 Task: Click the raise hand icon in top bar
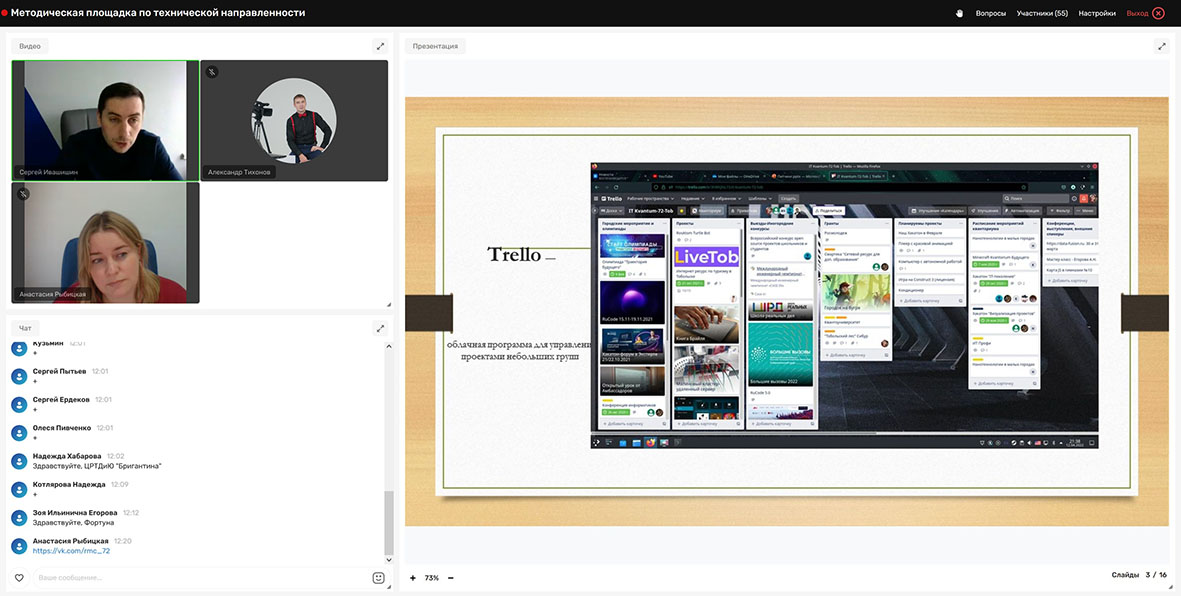tap(960, 13)
